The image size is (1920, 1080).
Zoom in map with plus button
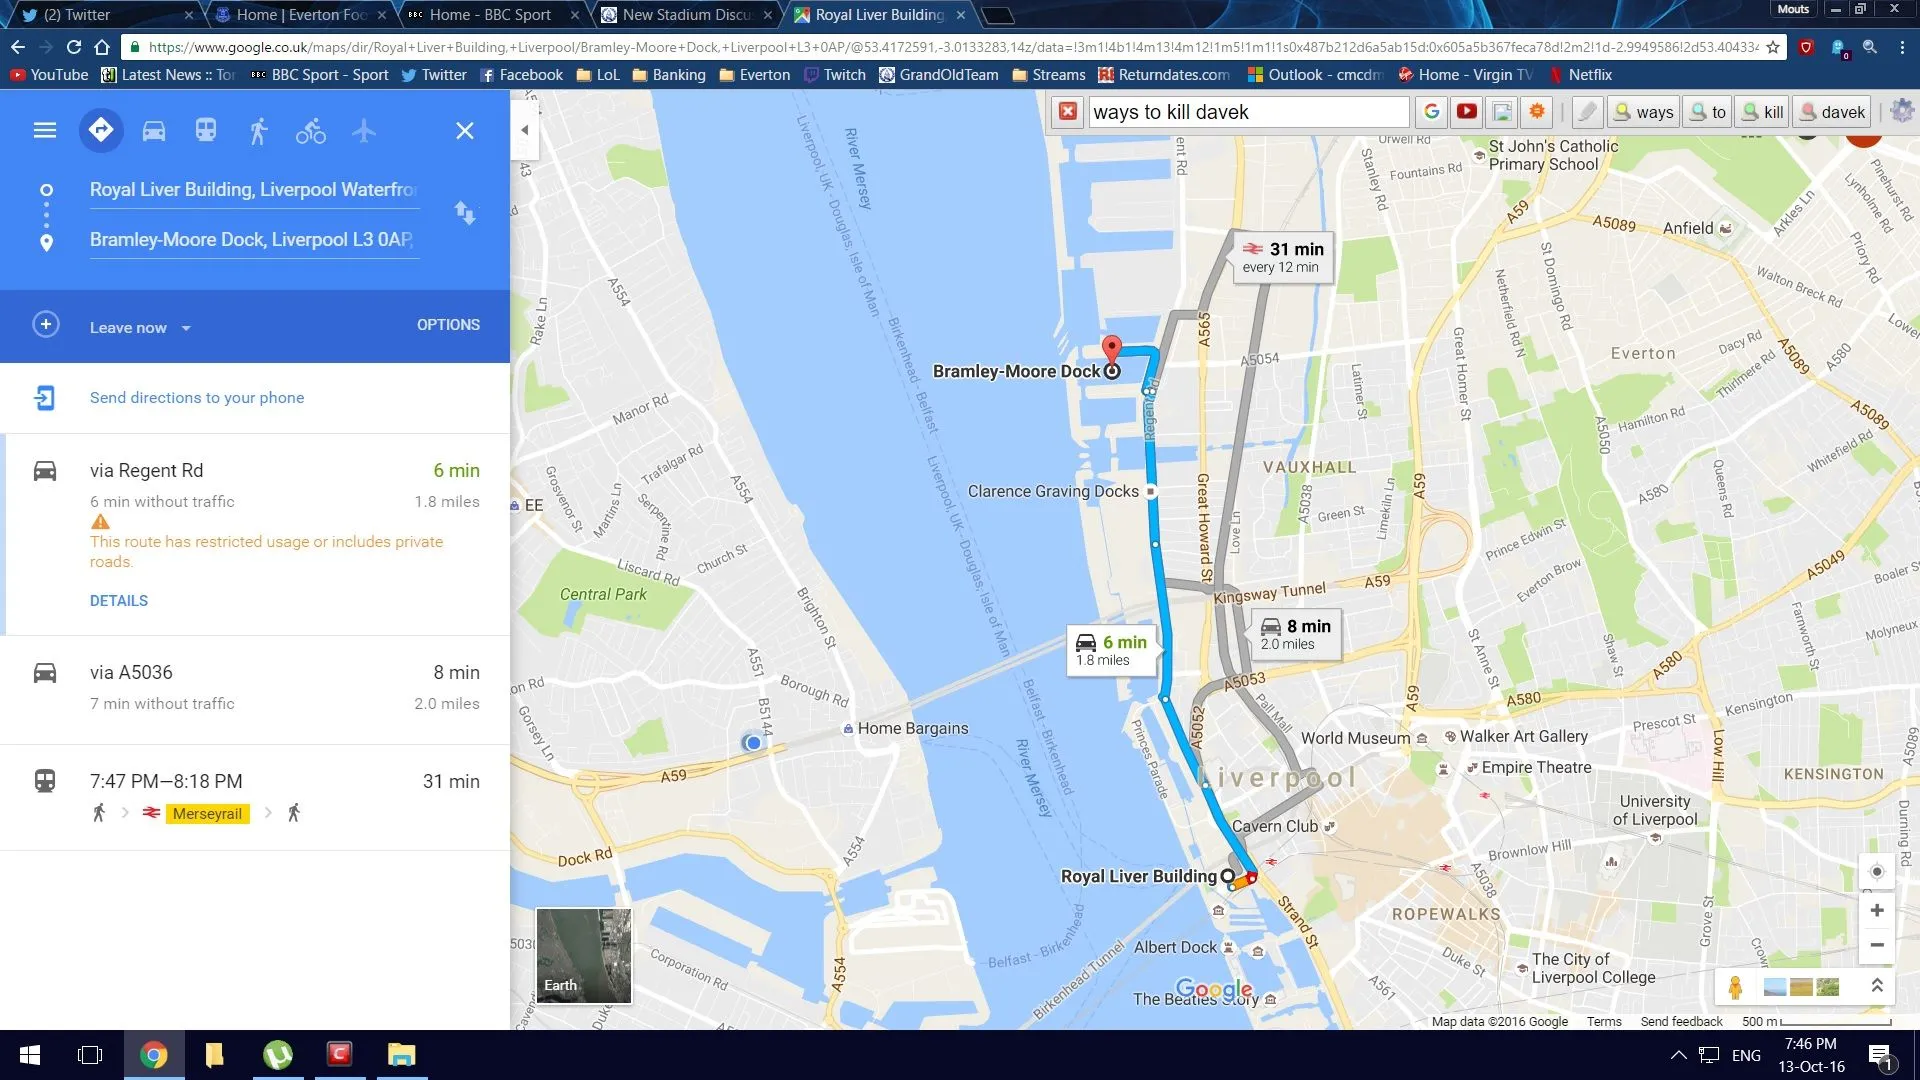pyautogui.click(x=1877, y=910)
